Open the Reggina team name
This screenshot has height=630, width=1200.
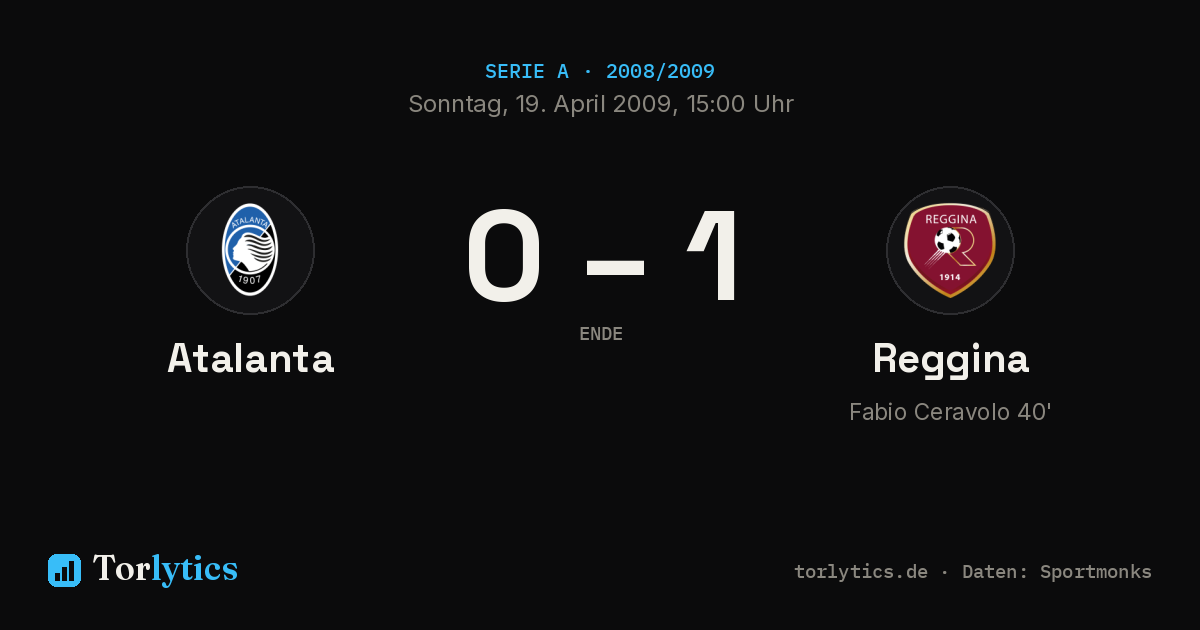950,359
